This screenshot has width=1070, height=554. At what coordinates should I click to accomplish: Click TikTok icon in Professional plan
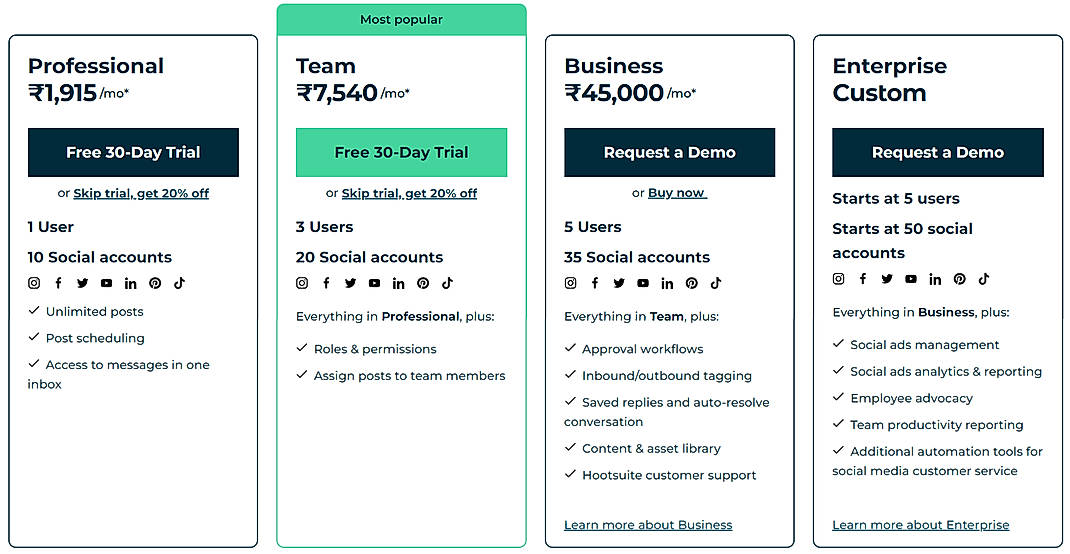(x=179, y=283)
